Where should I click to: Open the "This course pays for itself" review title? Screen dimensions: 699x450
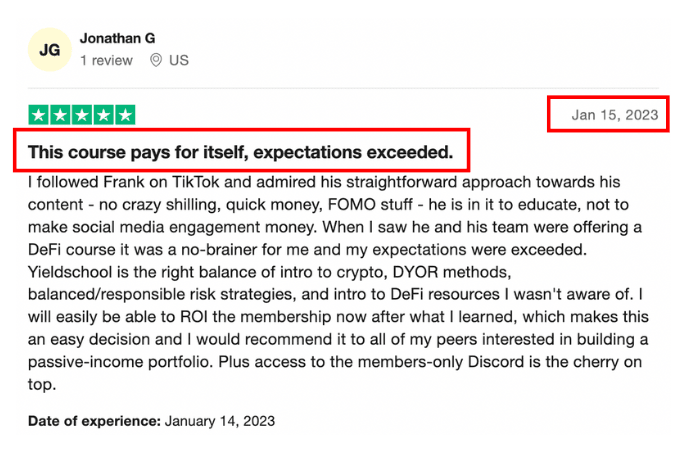(240, 153)
